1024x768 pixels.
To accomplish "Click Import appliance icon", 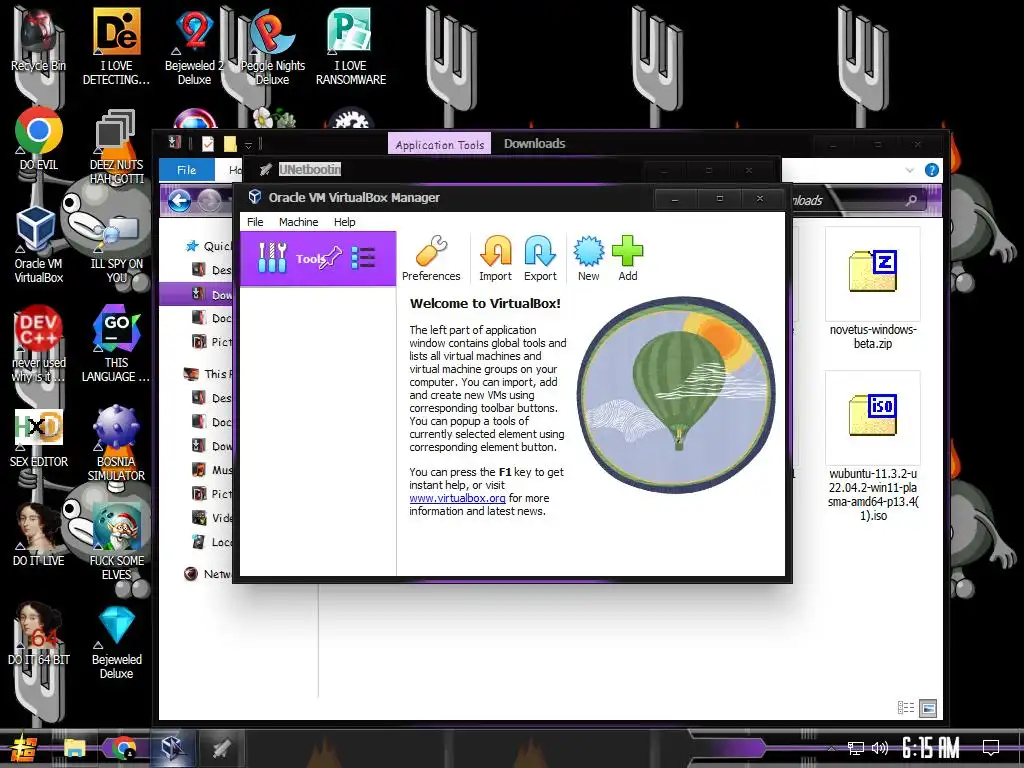I will 496,259.
